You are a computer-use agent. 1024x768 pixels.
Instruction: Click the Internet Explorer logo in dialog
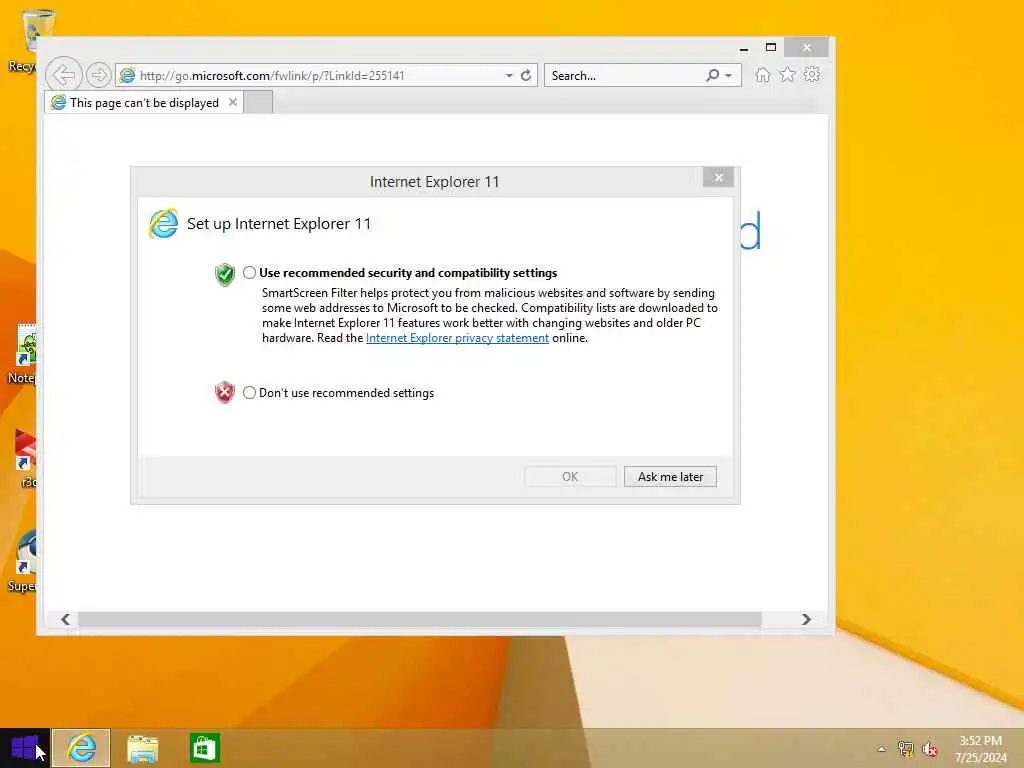pyautogui.click(x=163, y=224)
